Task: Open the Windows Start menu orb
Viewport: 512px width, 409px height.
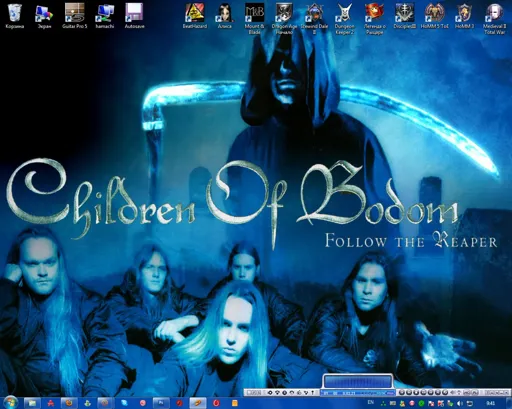Action: (x=10, y=403)
